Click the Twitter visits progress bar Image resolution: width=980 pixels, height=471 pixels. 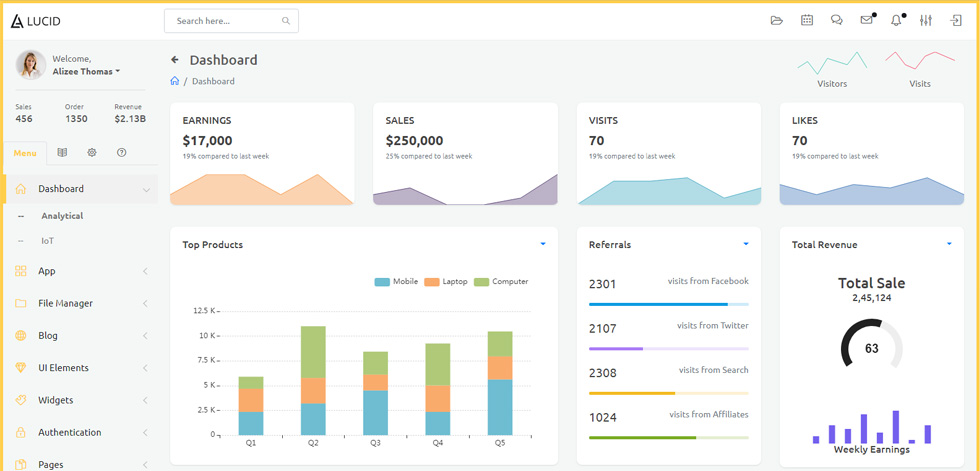pos(669,349)
